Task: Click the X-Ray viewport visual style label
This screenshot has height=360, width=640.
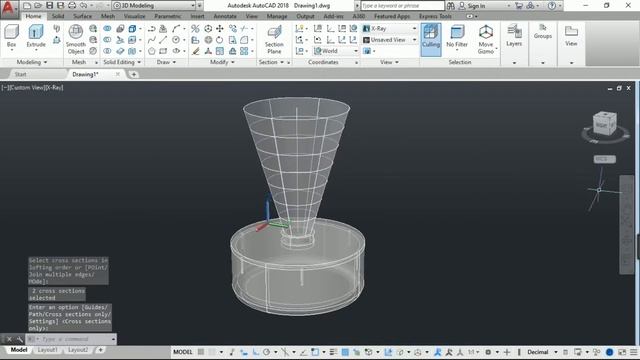Action: [54, 87]
